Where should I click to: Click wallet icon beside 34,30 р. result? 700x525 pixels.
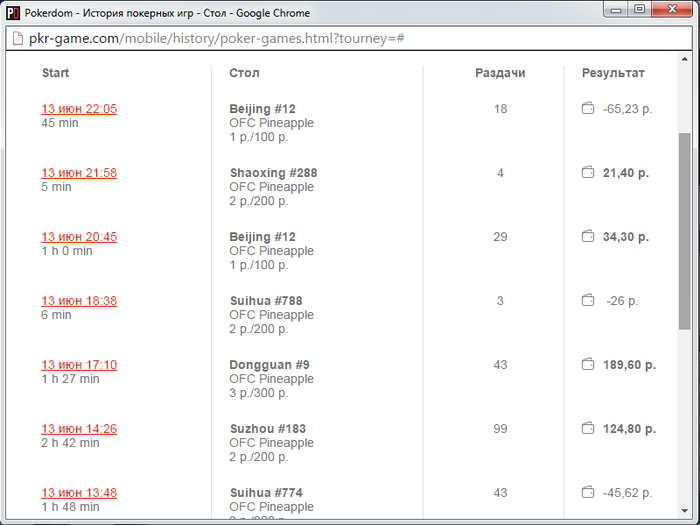tap(588, 236)
